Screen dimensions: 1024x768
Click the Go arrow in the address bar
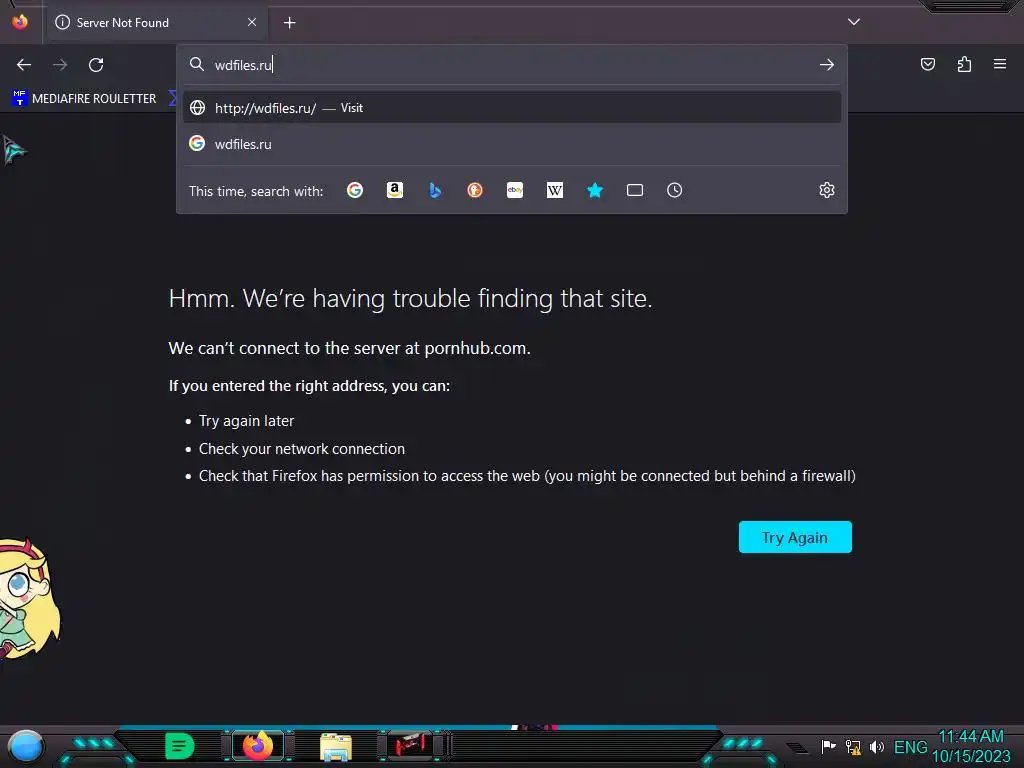pos(827,65)
